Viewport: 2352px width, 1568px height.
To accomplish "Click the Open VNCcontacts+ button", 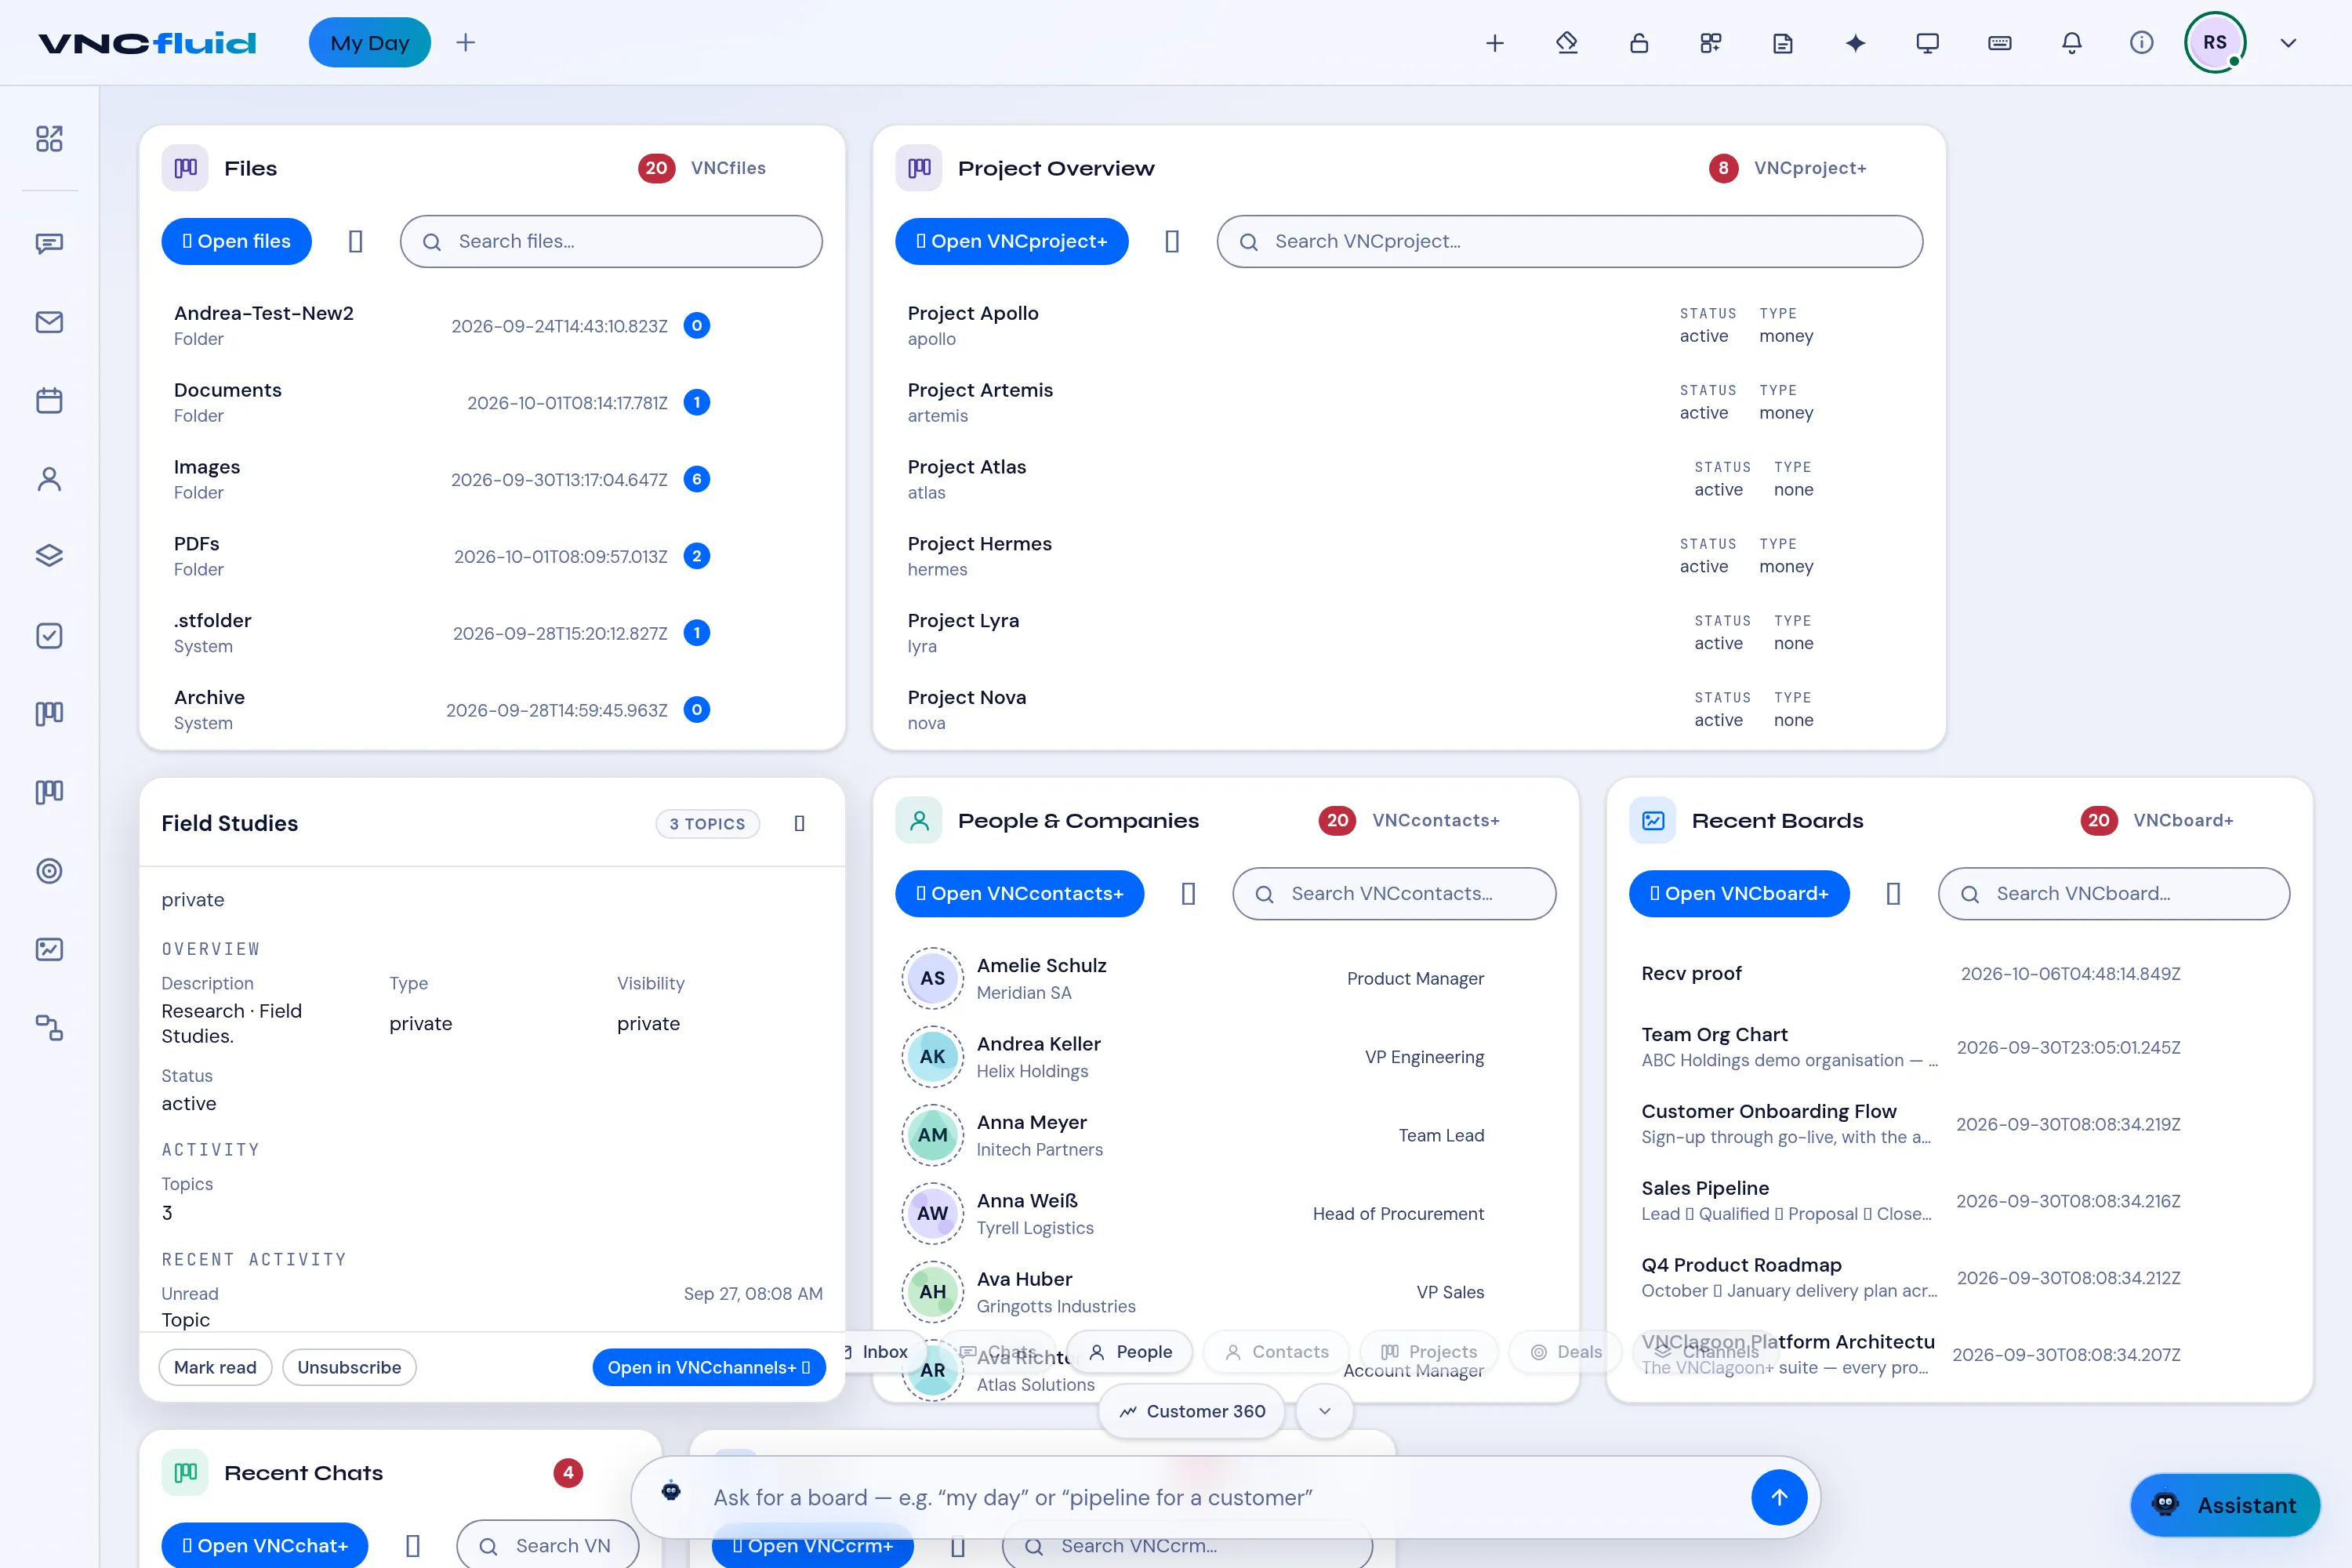I will [x=1020, y=893].
